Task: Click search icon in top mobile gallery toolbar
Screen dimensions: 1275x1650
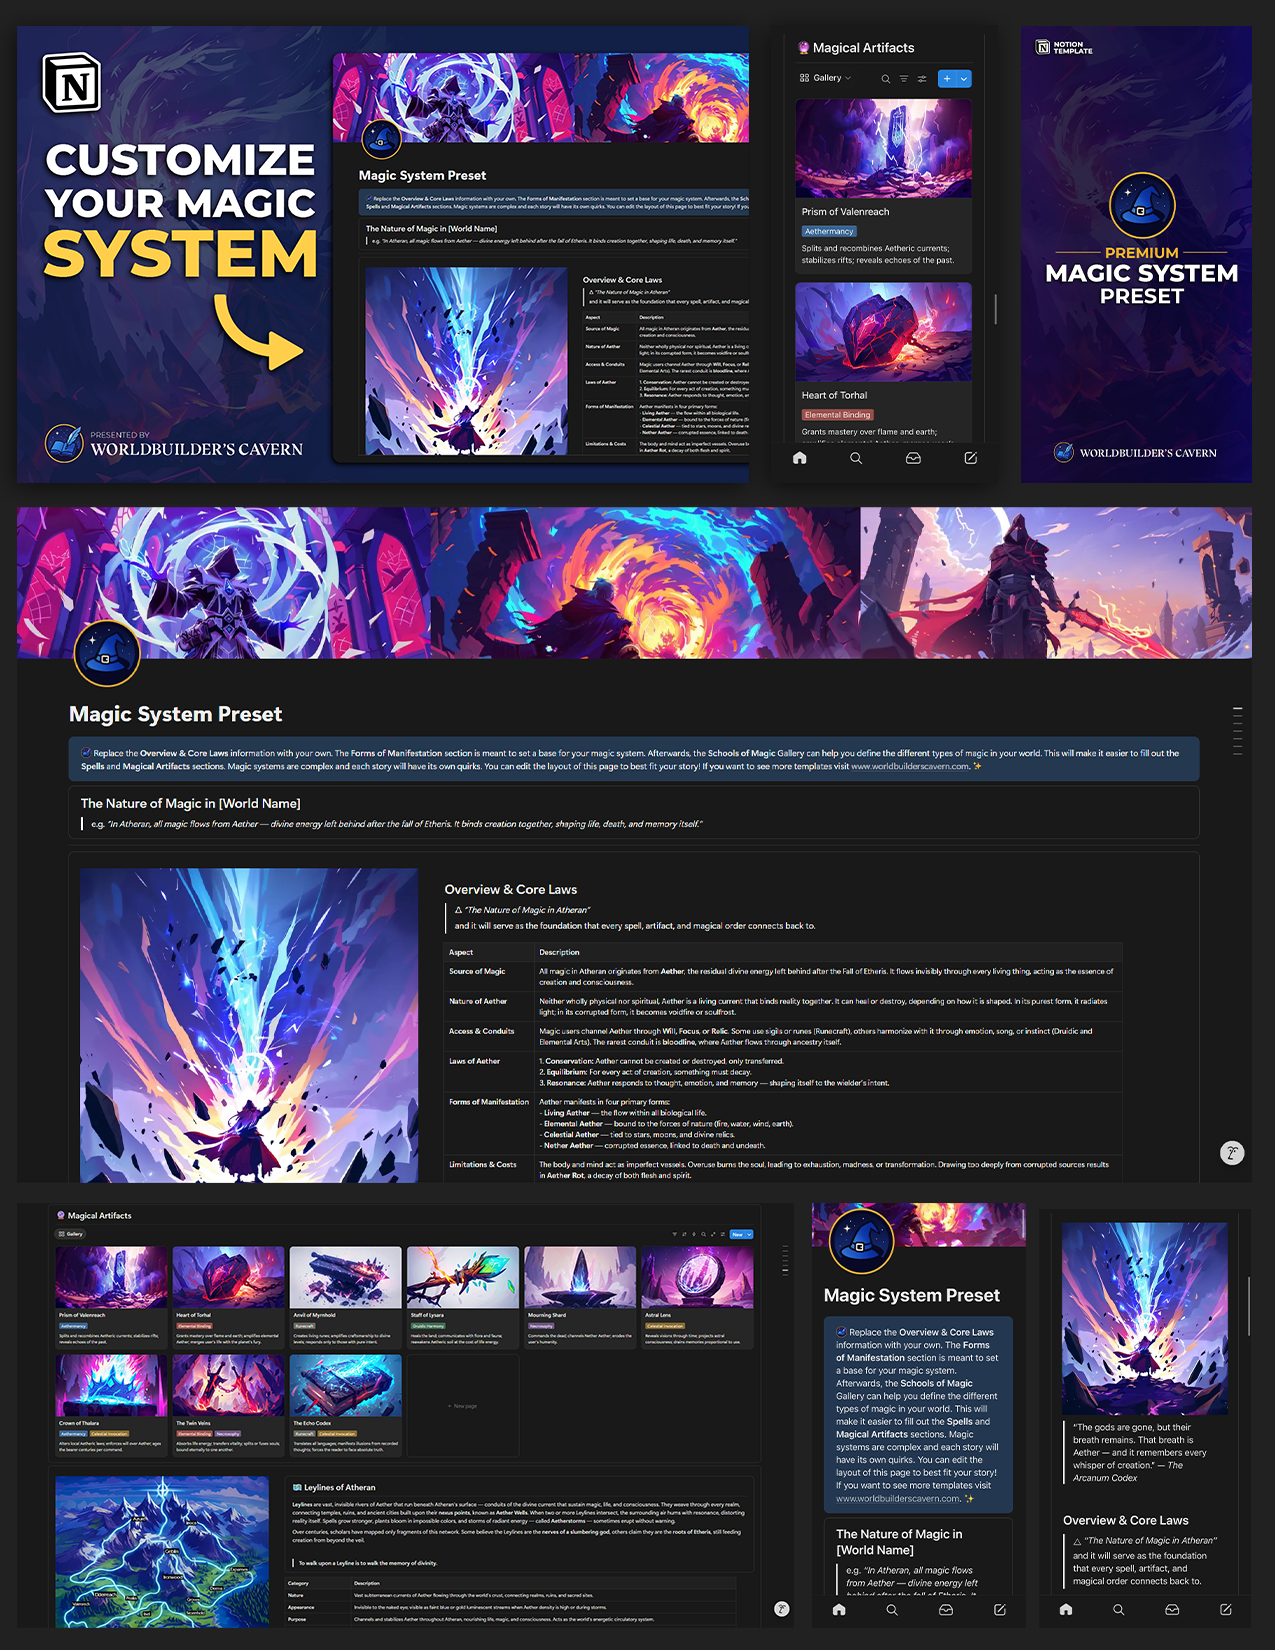Action: click(885, 79)
